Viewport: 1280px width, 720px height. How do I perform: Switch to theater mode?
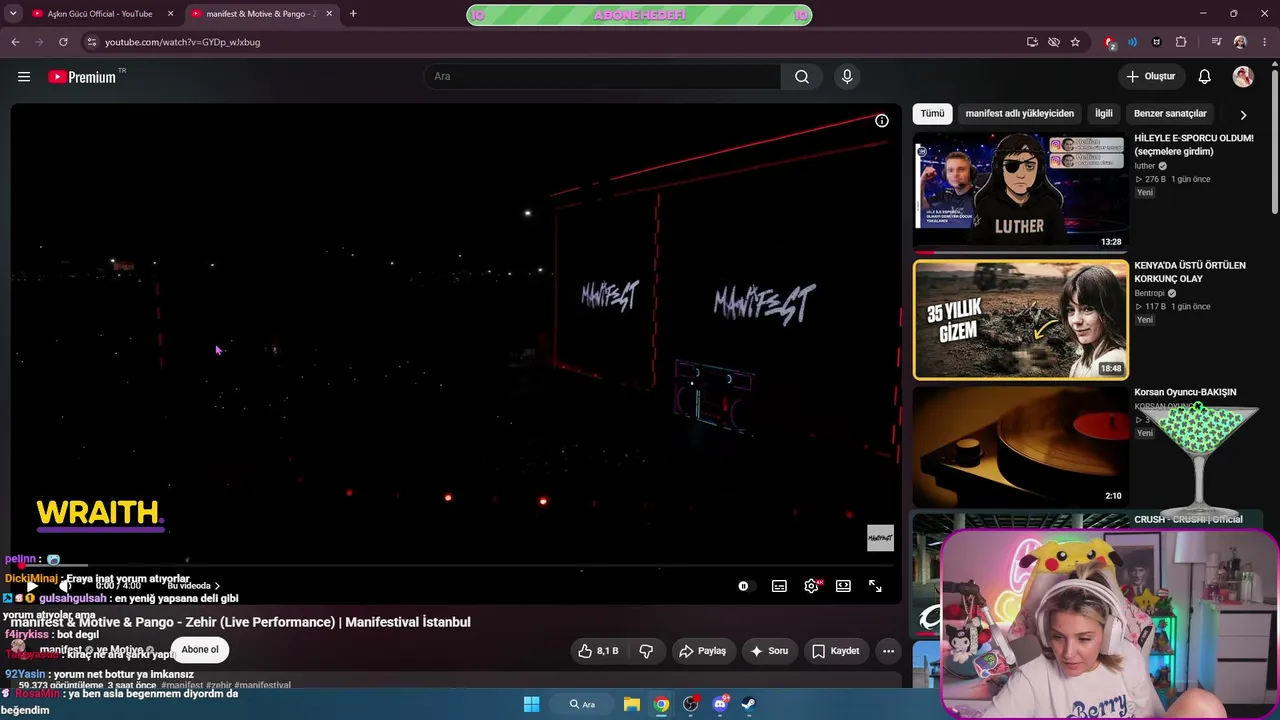[x=843, y=586]
